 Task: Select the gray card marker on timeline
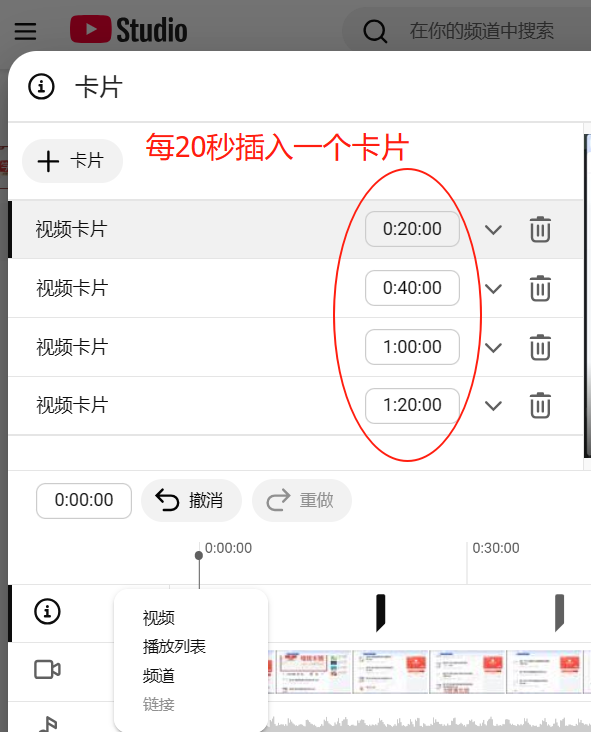click(559, 612)
